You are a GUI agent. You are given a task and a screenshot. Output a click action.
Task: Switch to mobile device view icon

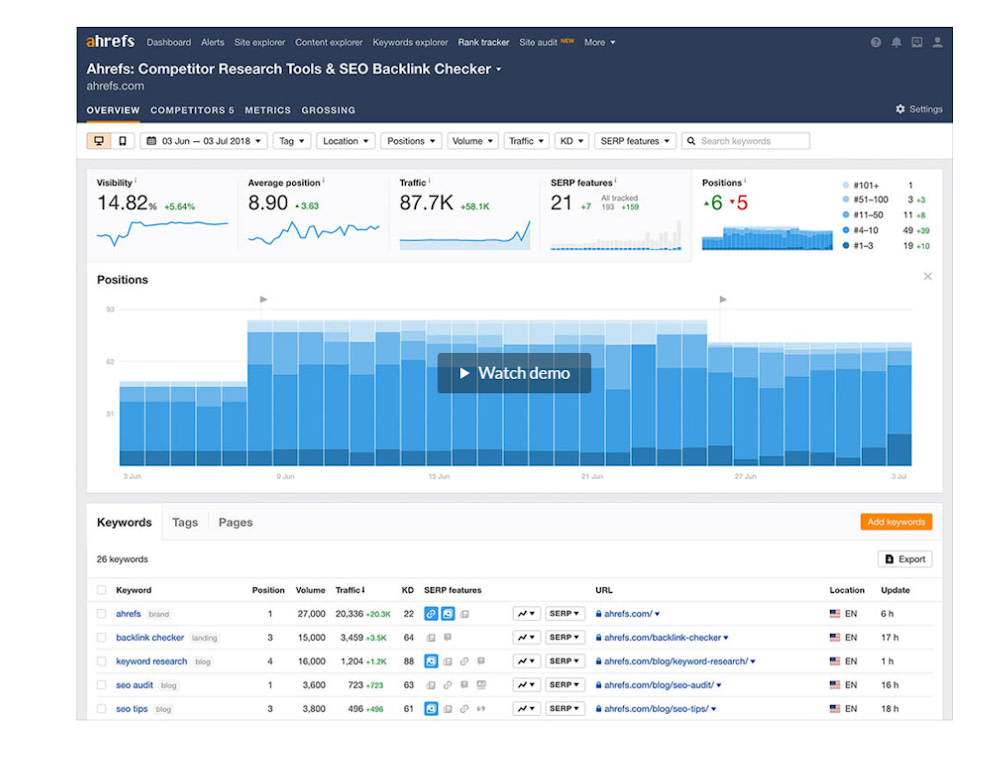pos(122,141)
